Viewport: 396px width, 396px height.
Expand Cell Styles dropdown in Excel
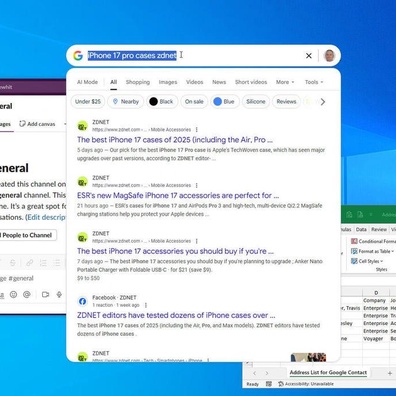(367, 261)
